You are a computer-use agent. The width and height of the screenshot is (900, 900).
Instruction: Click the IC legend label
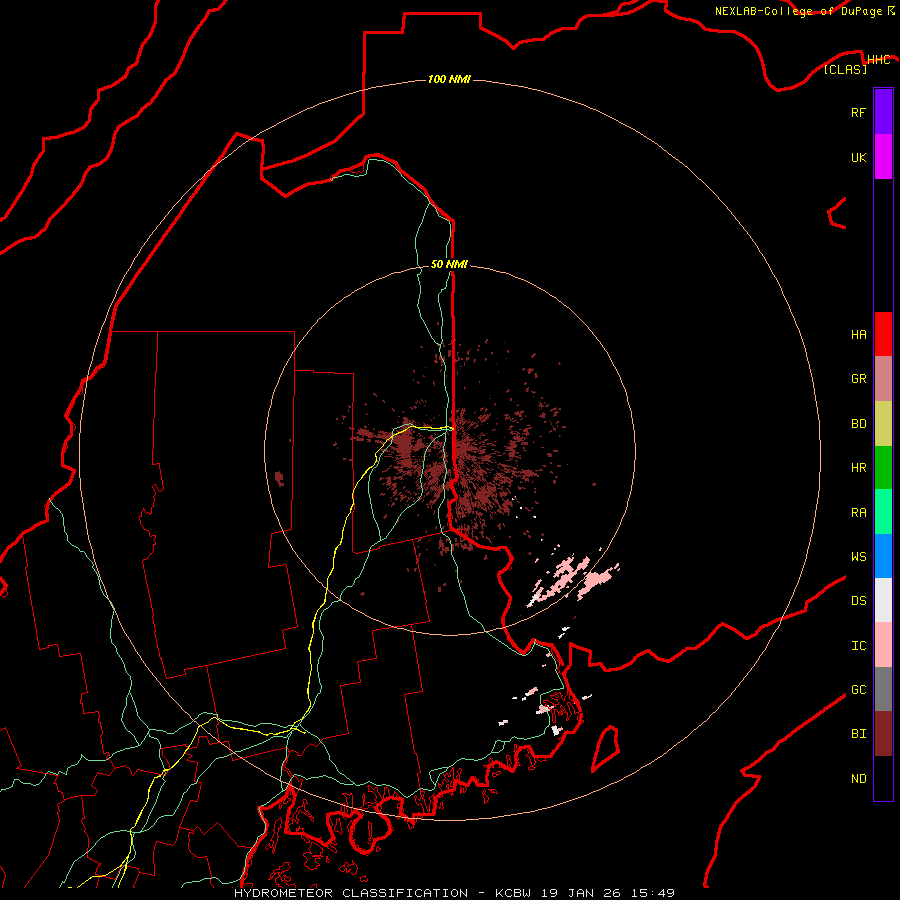(858, 645)
